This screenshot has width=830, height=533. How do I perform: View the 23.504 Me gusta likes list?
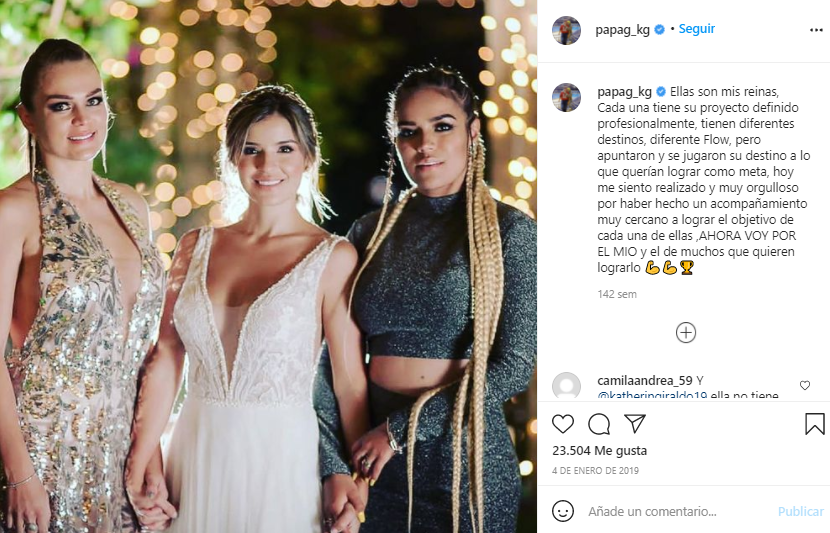[x=599, y=450]
